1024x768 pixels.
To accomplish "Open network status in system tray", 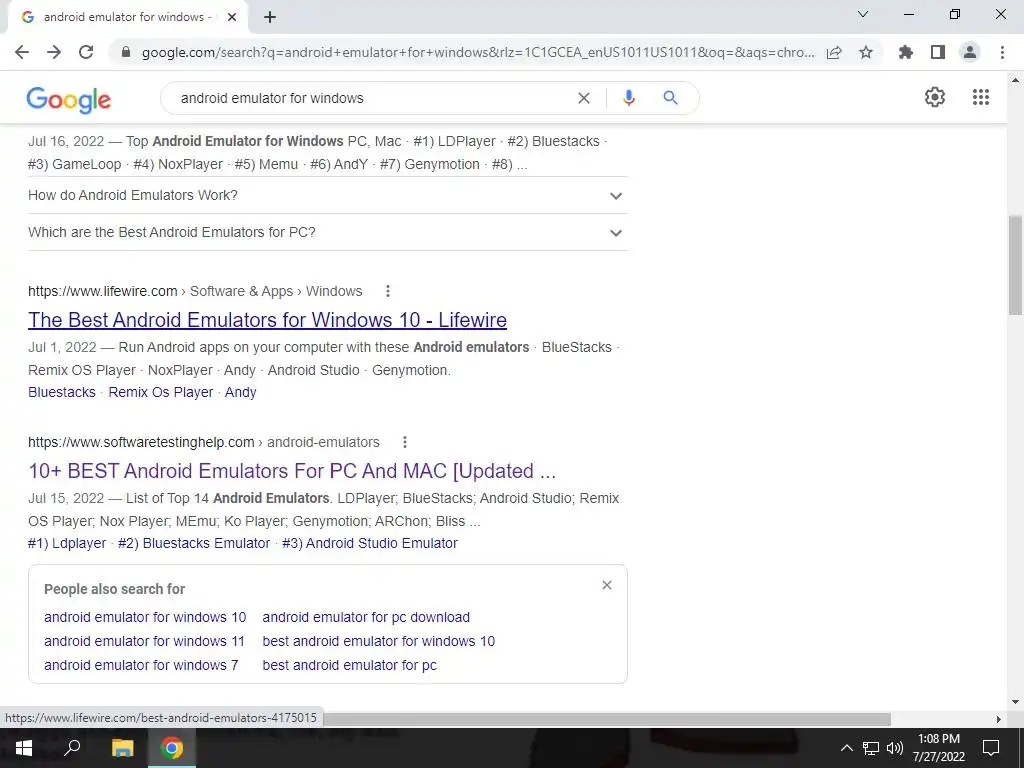I will pyautogui.click(x=871, y=748).
